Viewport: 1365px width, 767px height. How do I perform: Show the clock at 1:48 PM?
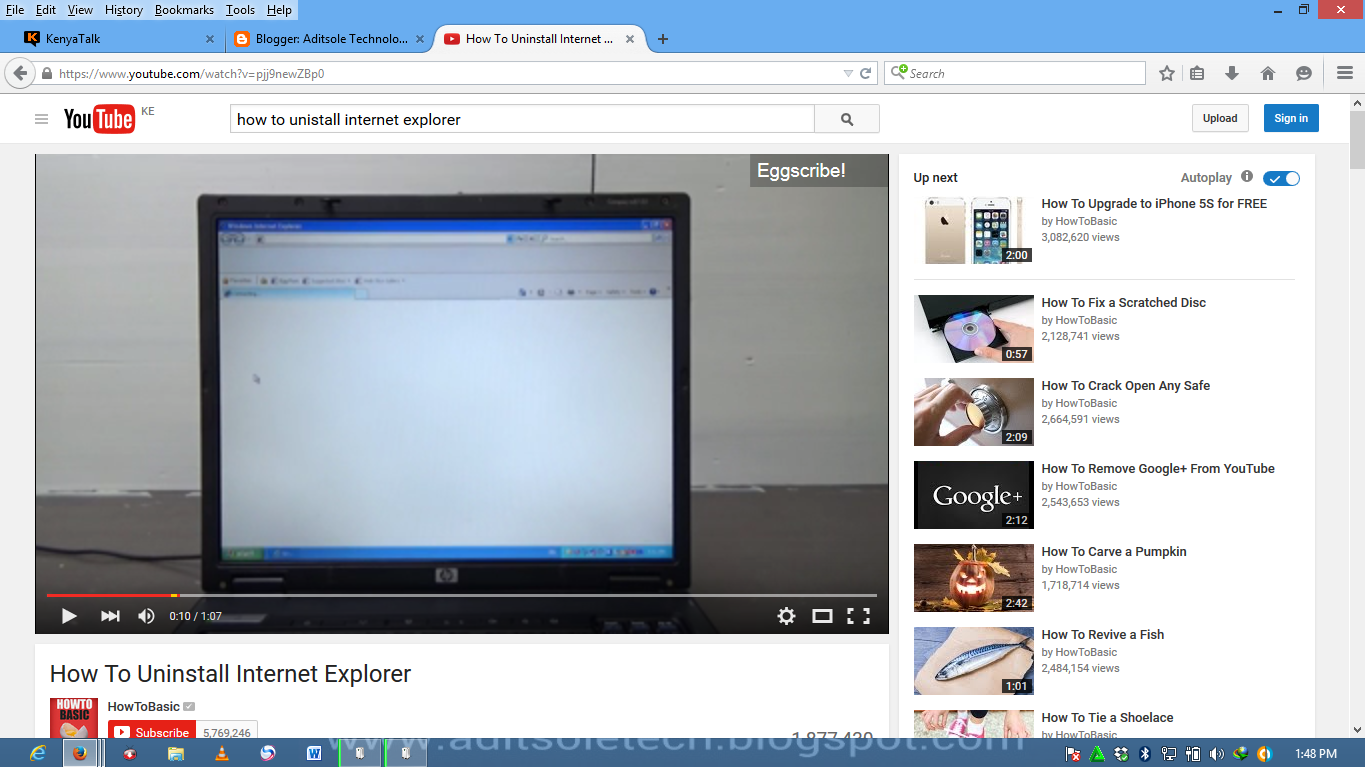(1315, 753)
